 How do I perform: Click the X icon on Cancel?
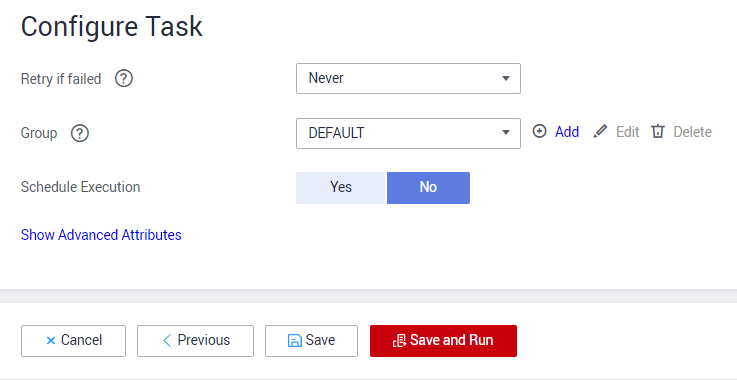pos(51,340)
